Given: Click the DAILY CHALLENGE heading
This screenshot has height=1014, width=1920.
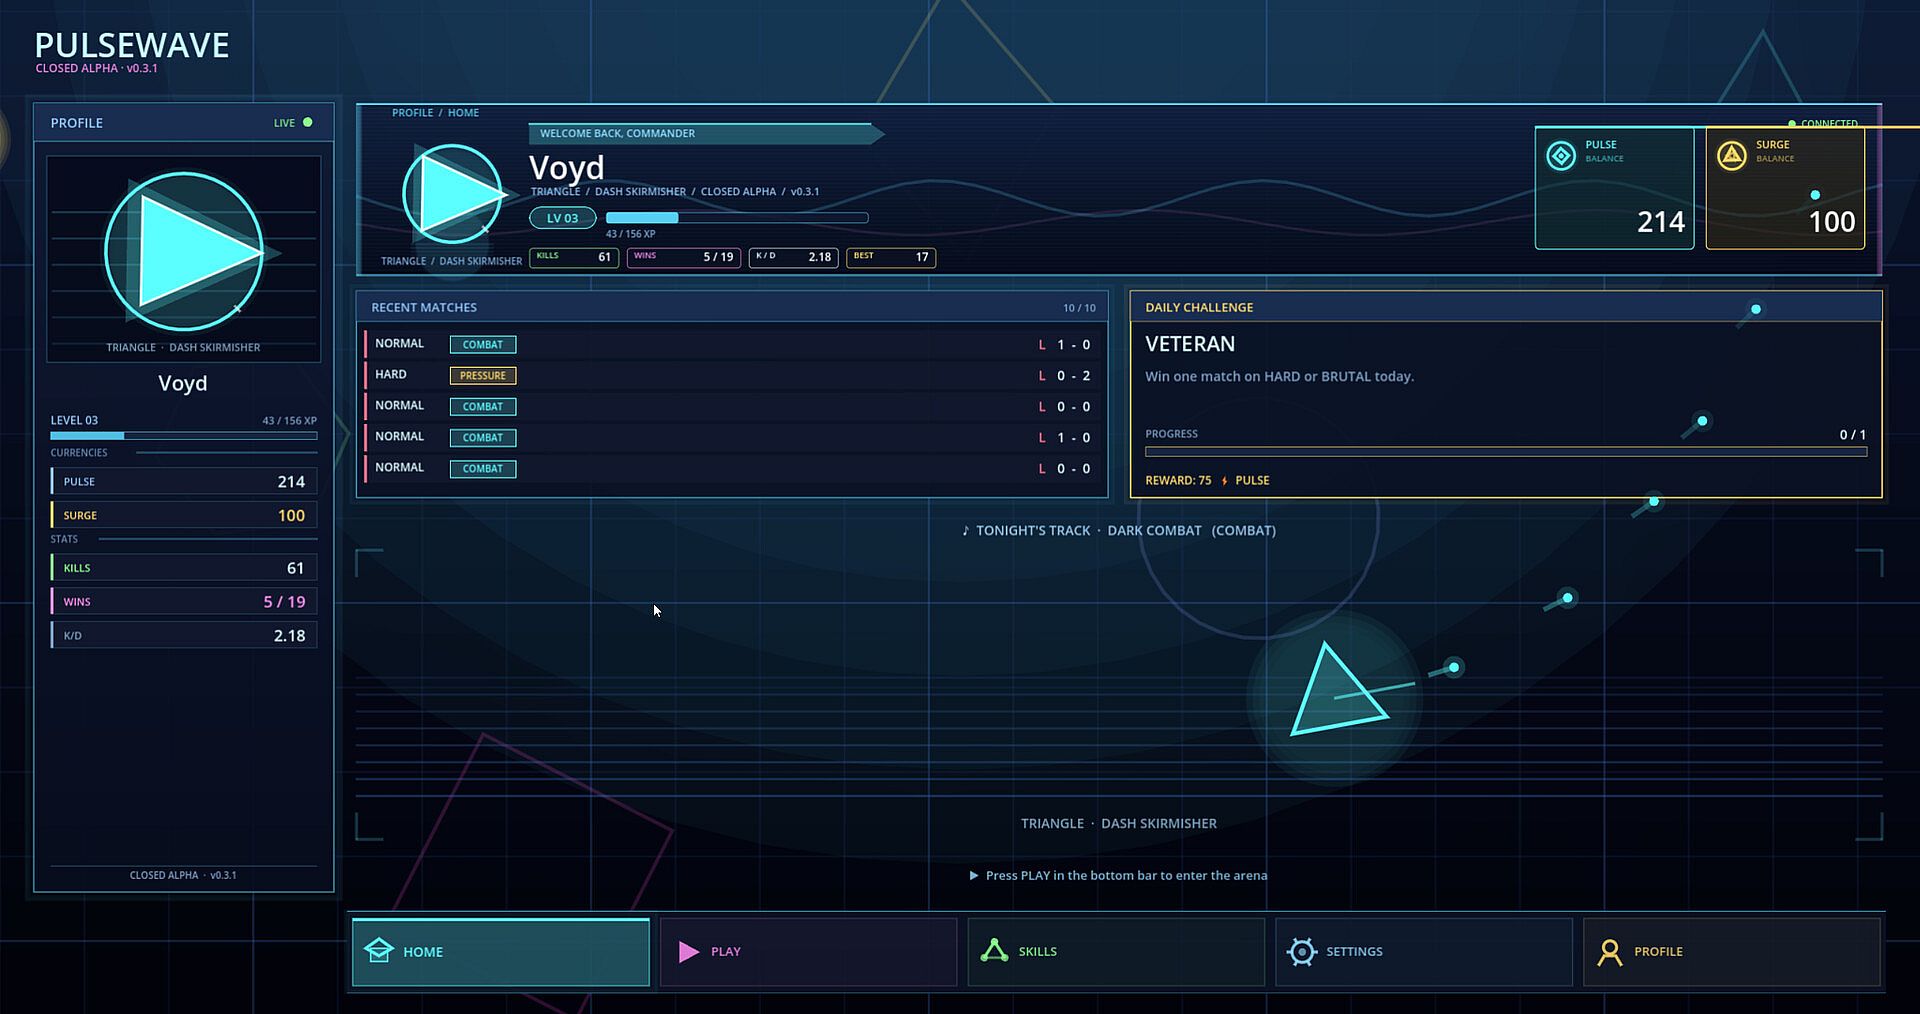Looking at the screenshot, I should tap(1199, 308).
